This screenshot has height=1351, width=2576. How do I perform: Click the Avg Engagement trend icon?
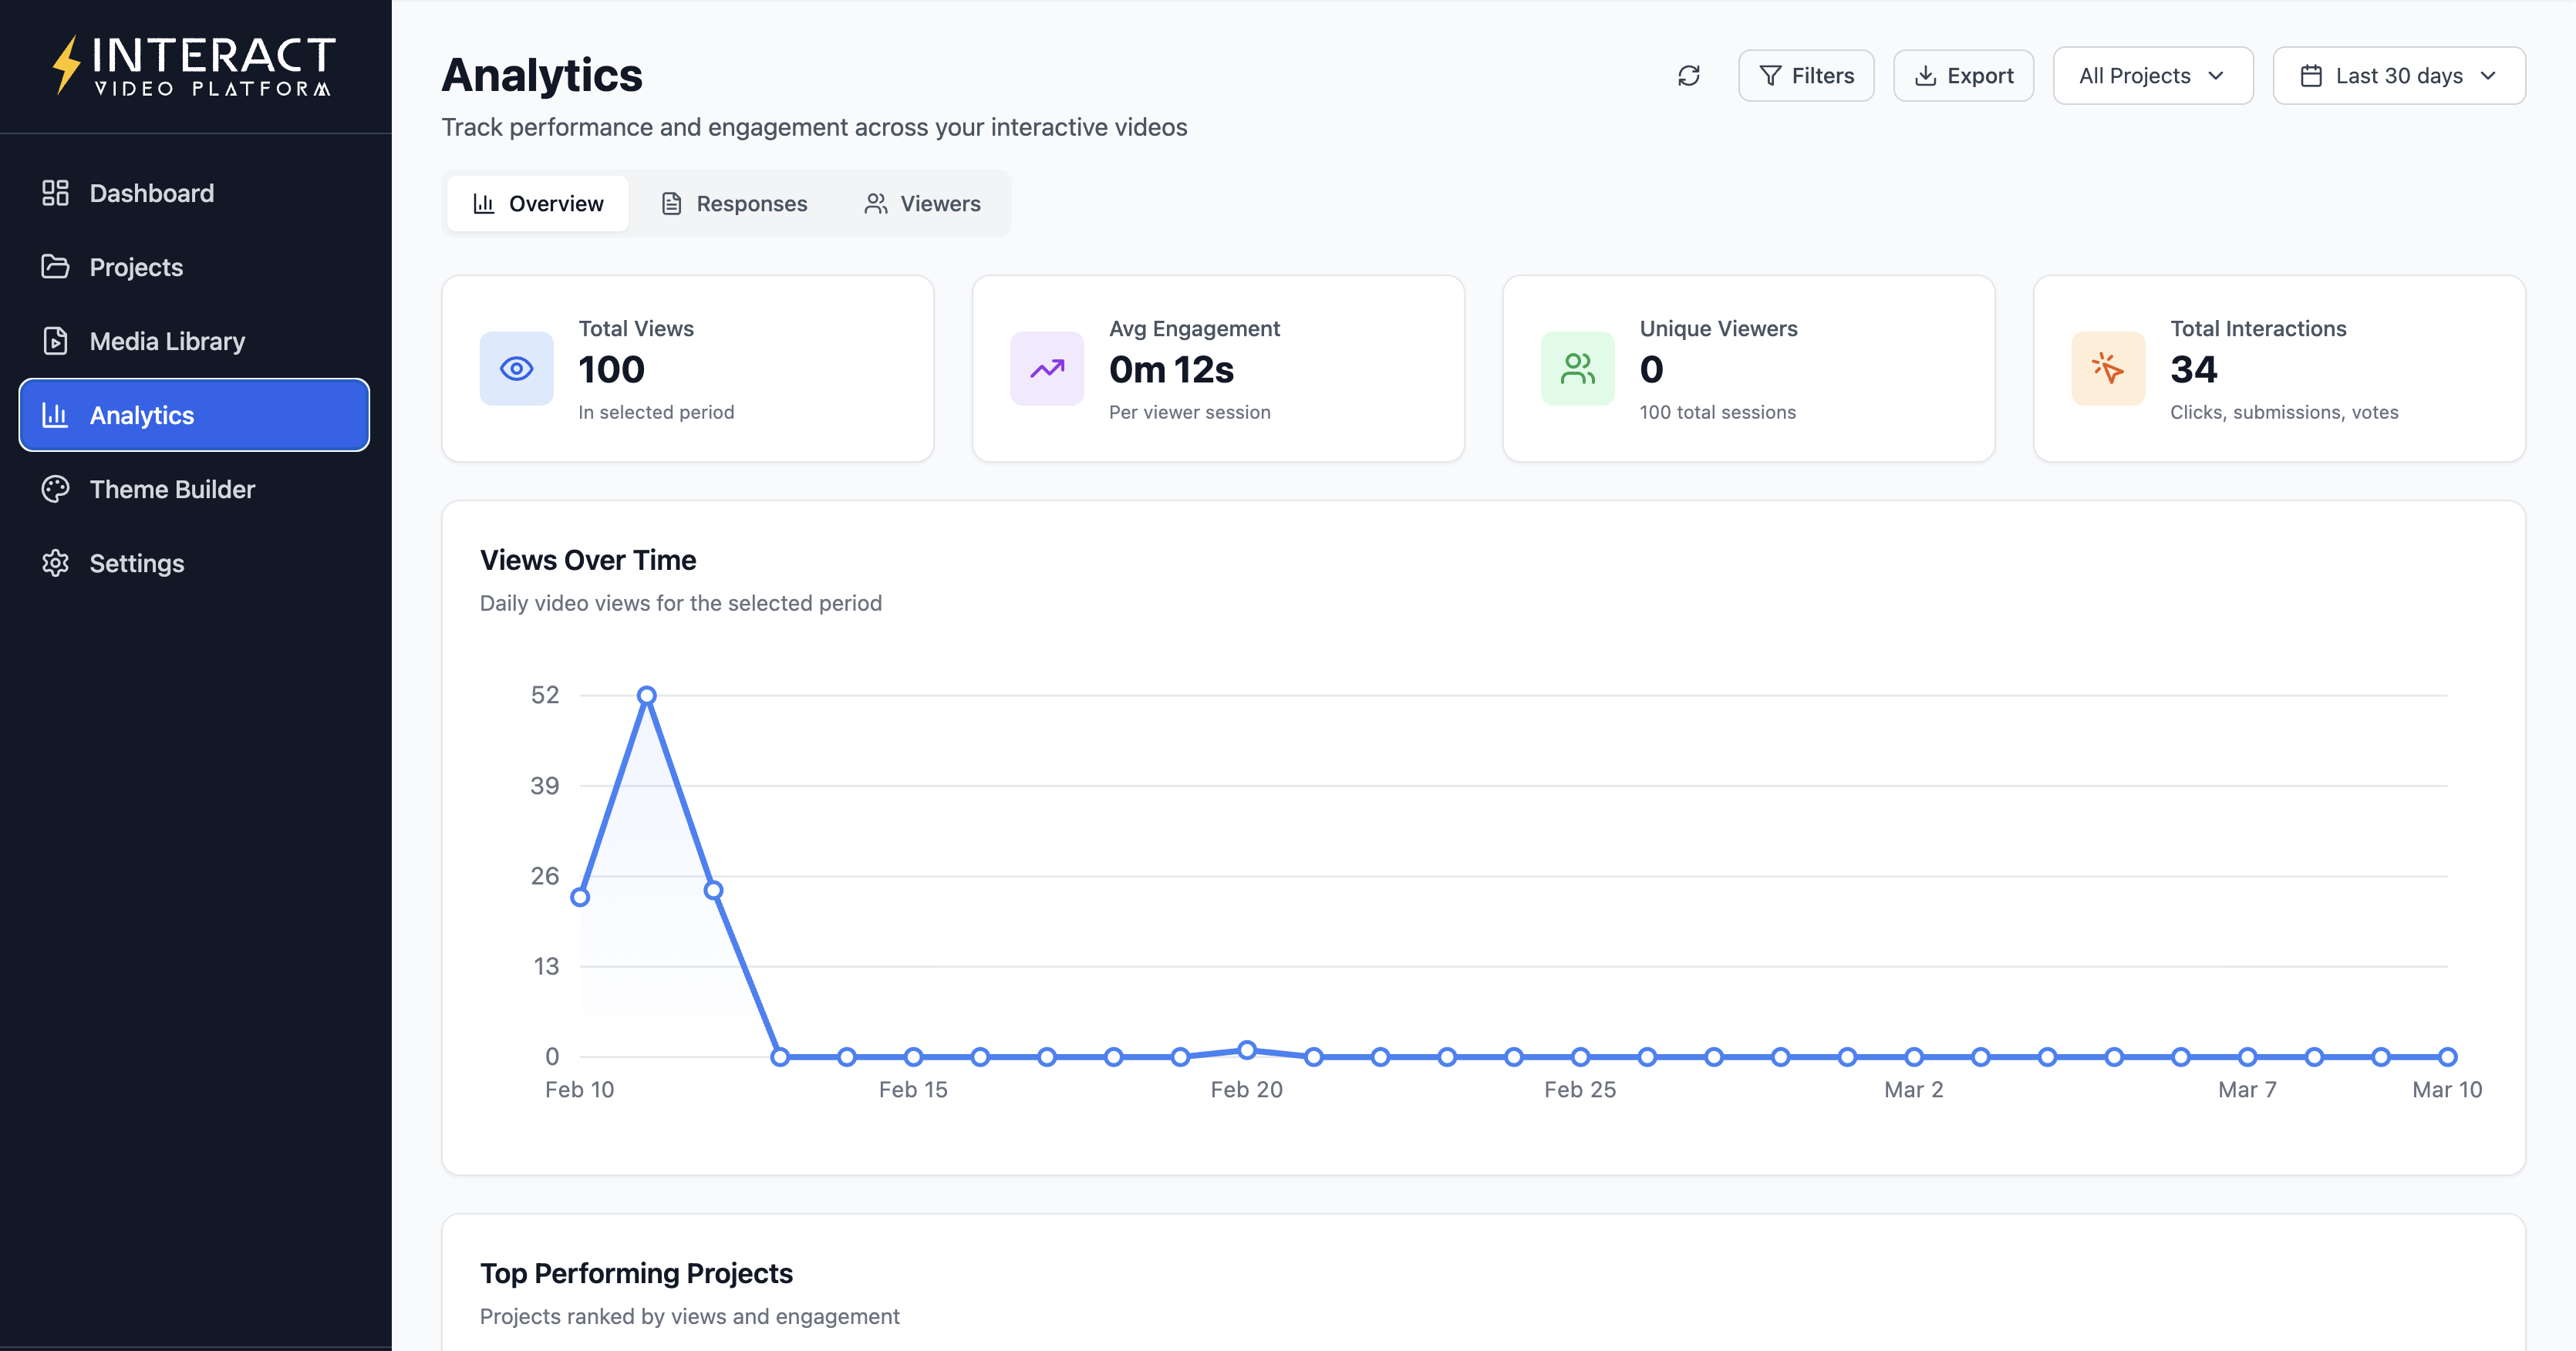1046,369
